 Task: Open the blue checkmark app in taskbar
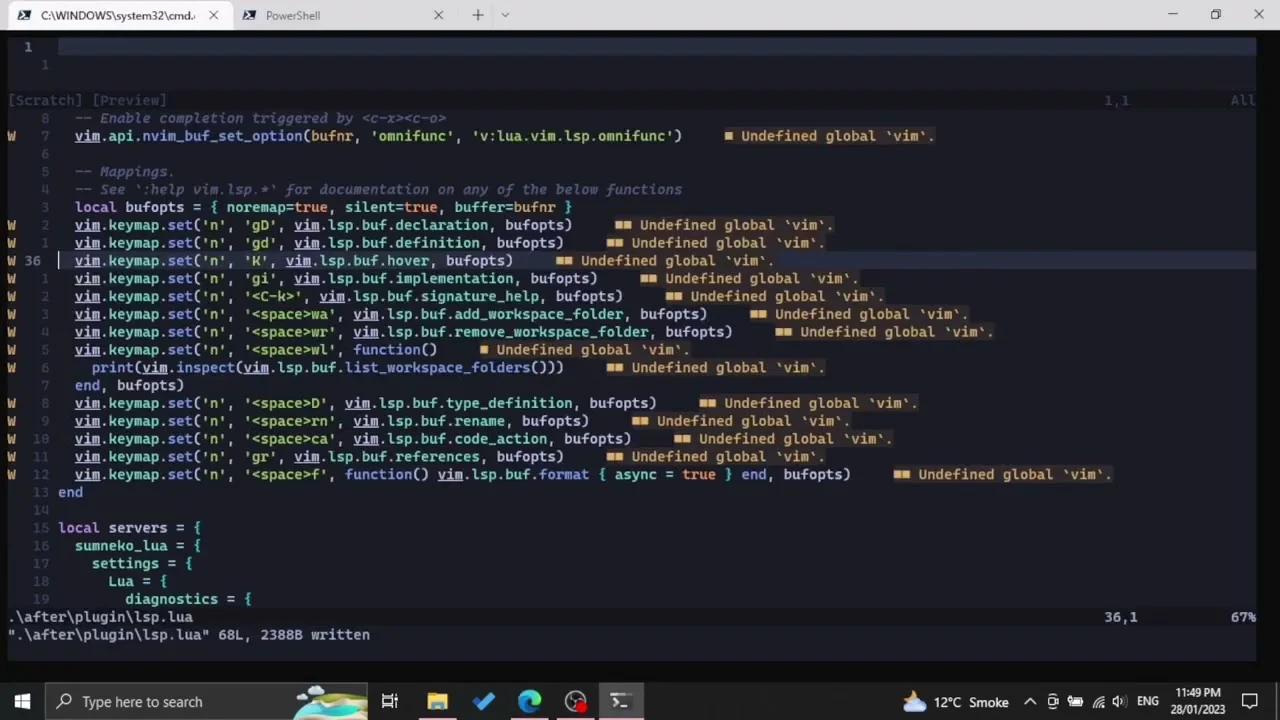[x=483, y=701]
